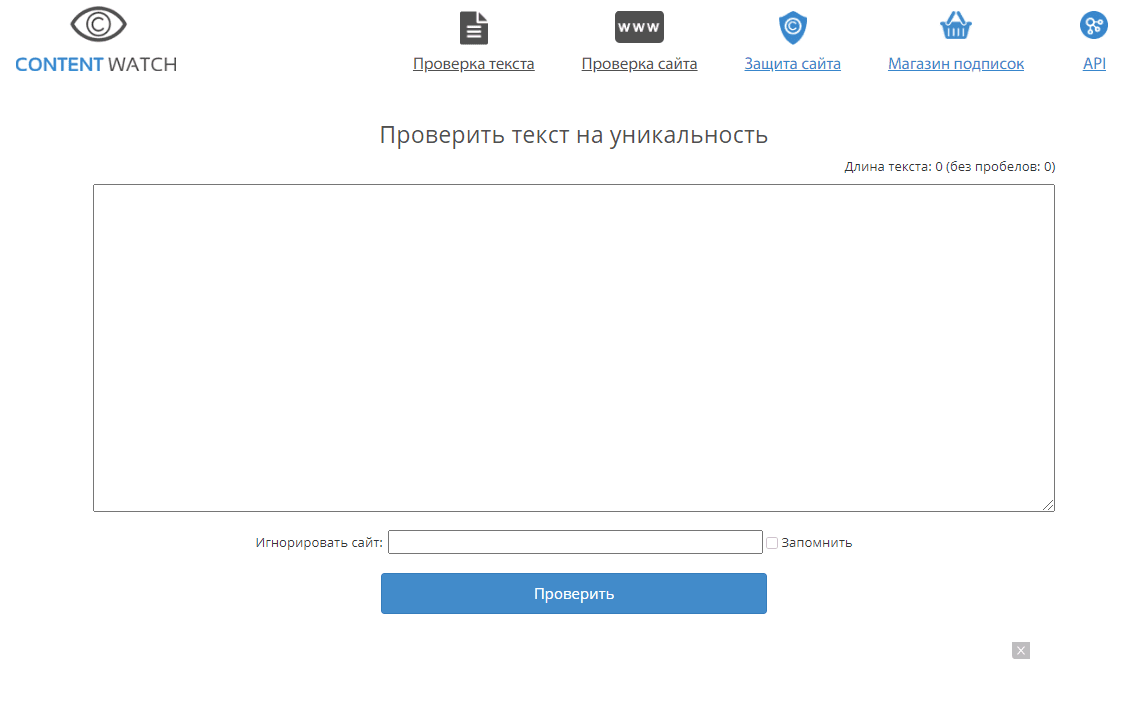Image resolution: width=1136 pixels, height=726 pixels.
Task: Close the ad with the gray X
Action: (x=1020, y=651)
